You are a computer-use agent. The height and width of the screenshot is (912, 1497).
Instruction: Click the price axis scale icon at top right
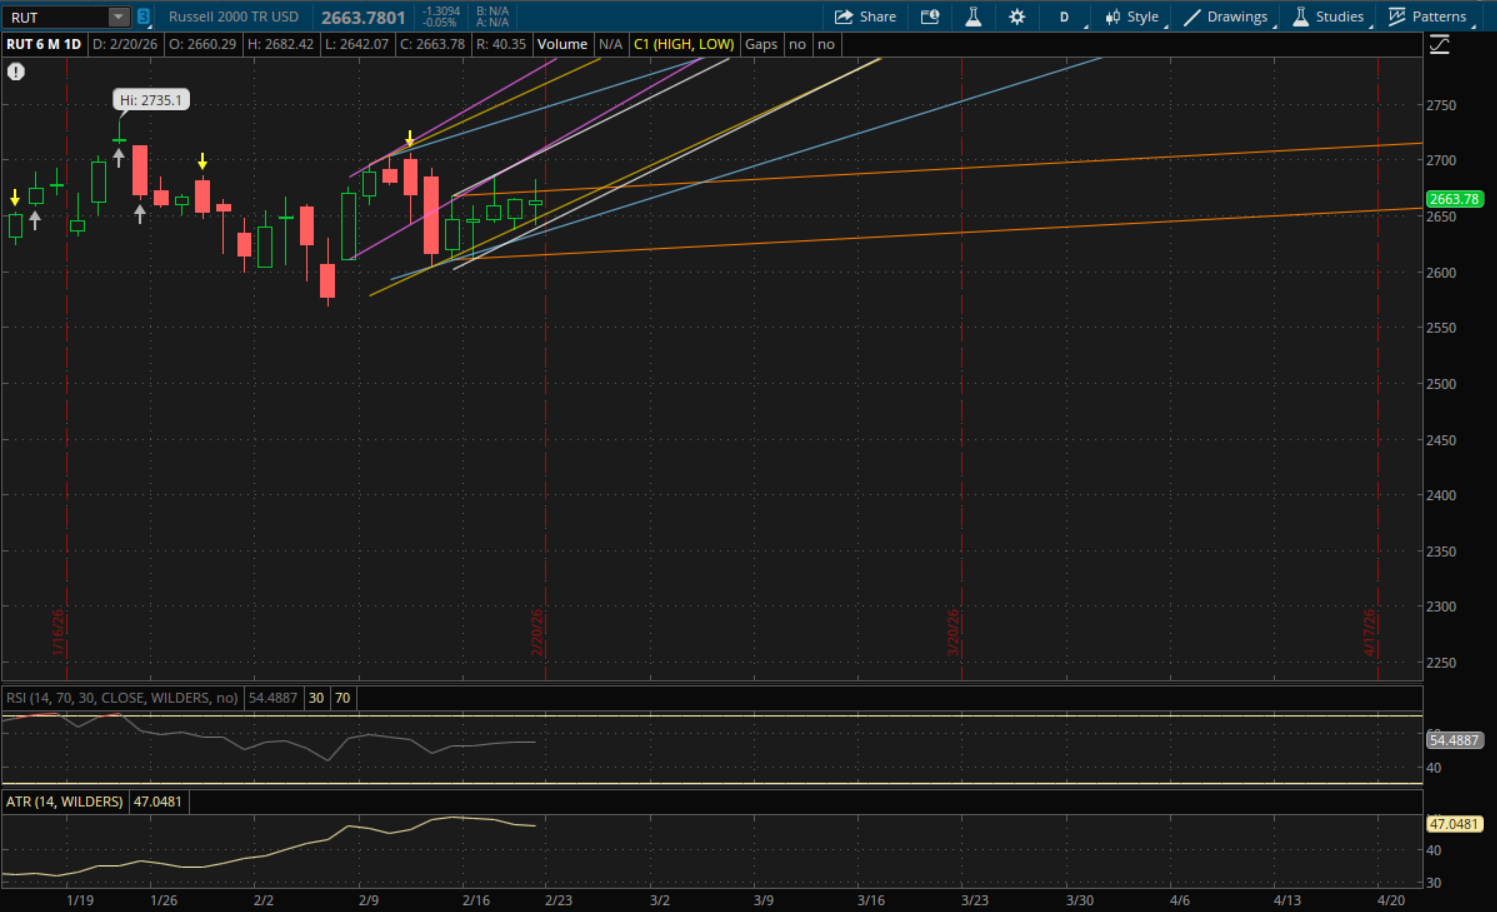1439,45
